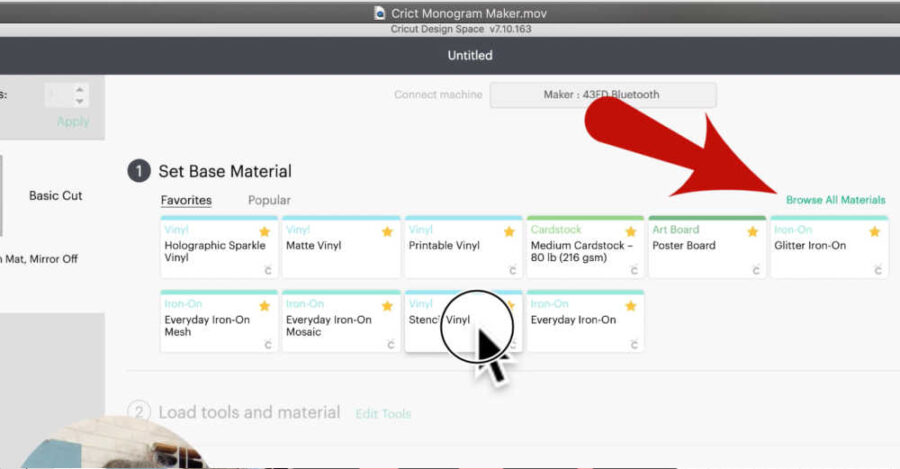Viewport: 900px width, 469px height.
Task: Click Cricut logo icon on Printable Vinyl card
Action: pos(512,270)
